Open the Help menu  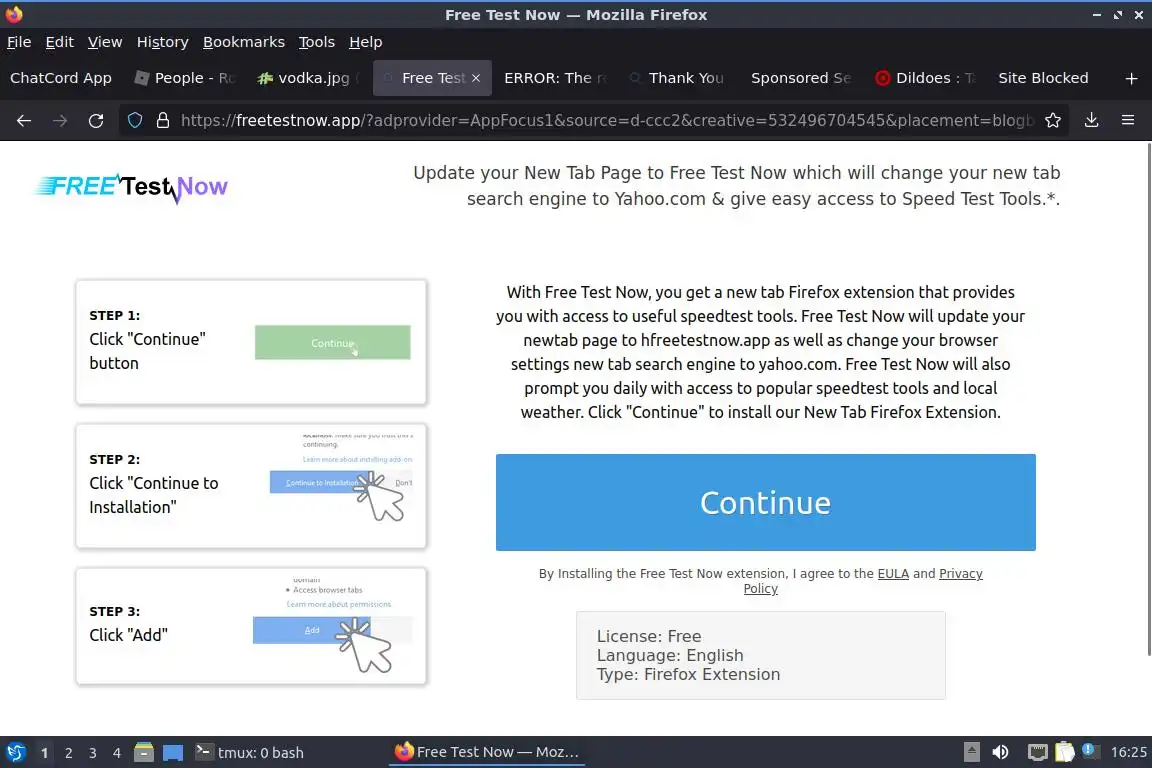point(365,42)
